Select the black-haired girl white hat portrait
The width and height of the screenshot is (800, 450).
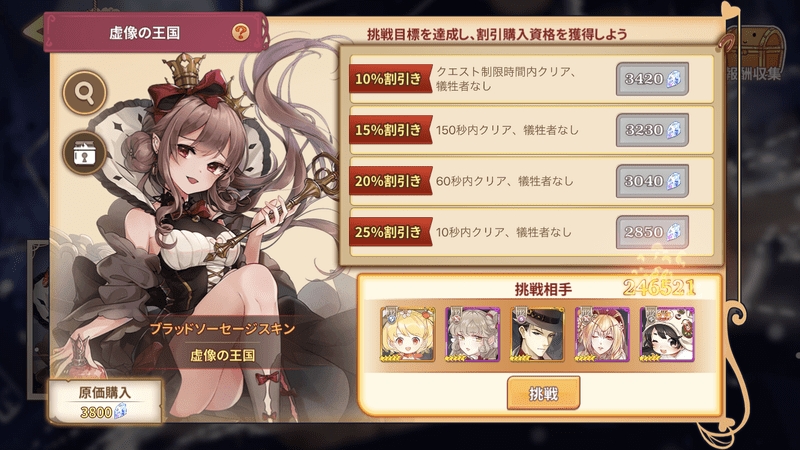(667, 335)
